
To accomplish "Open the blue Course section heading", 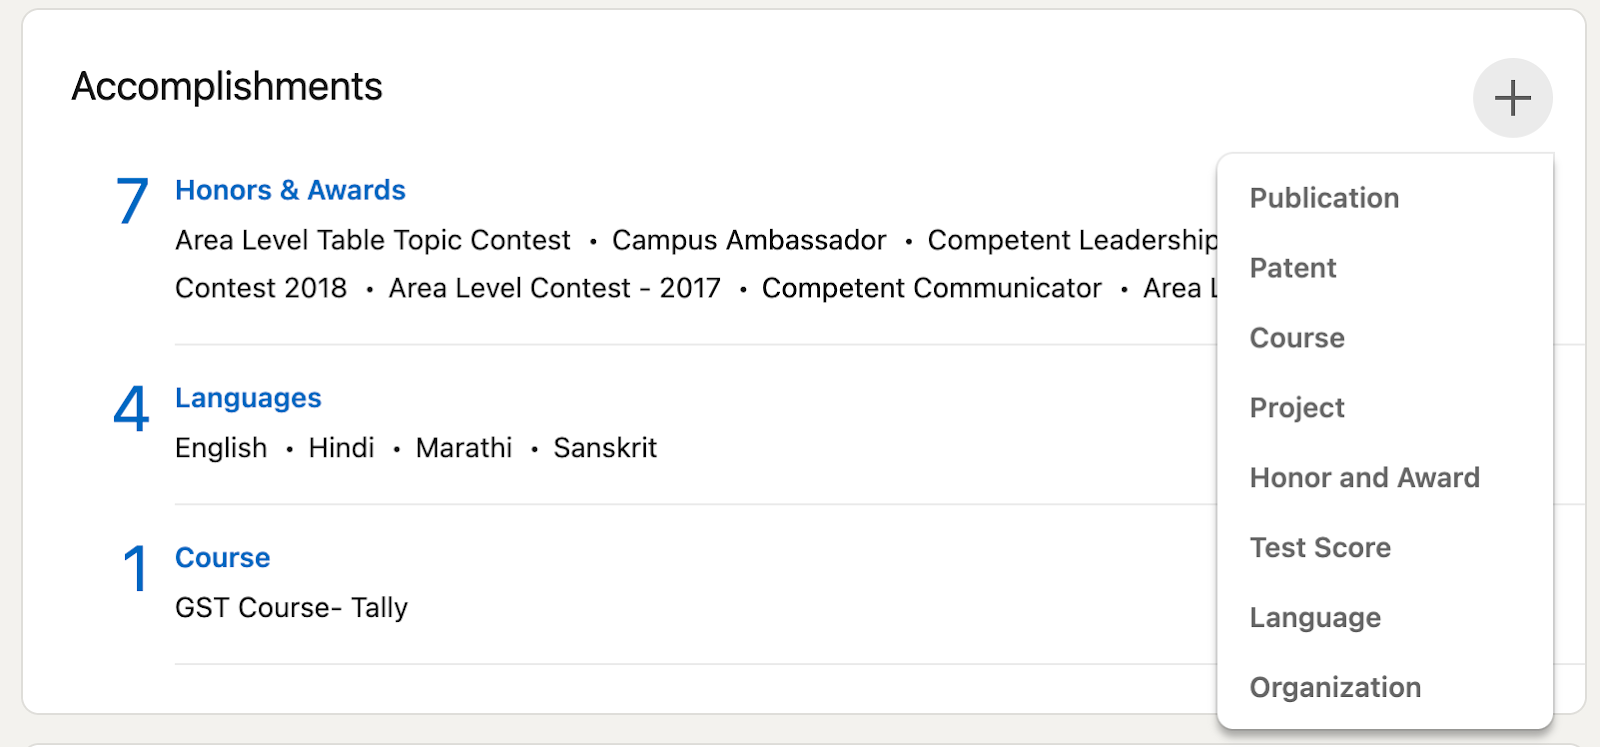I will 222,558.
